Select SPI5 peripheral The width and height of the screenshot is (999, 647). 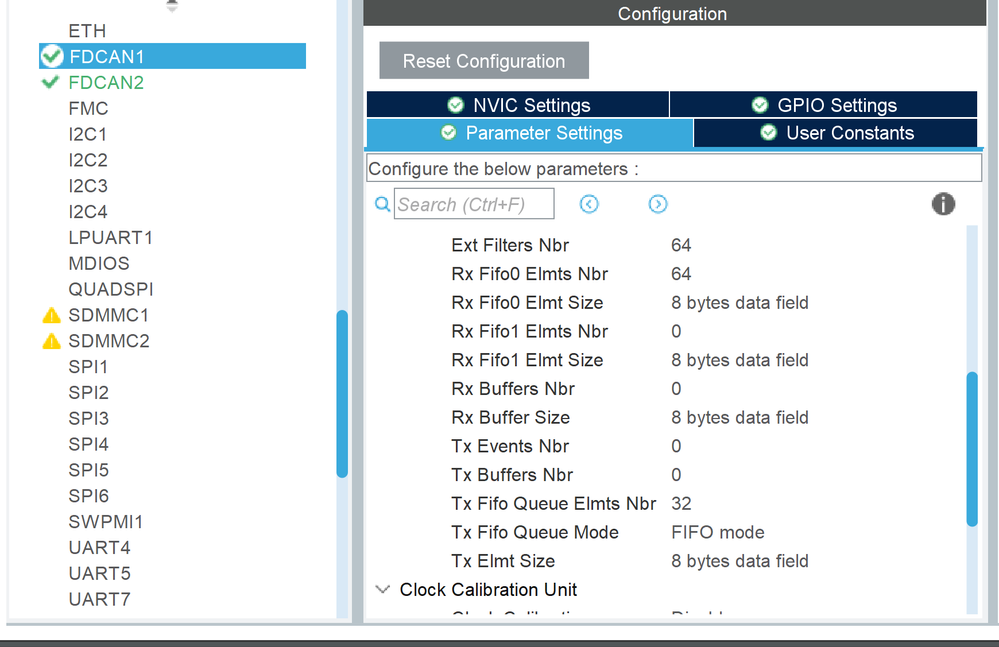point(89,470)
